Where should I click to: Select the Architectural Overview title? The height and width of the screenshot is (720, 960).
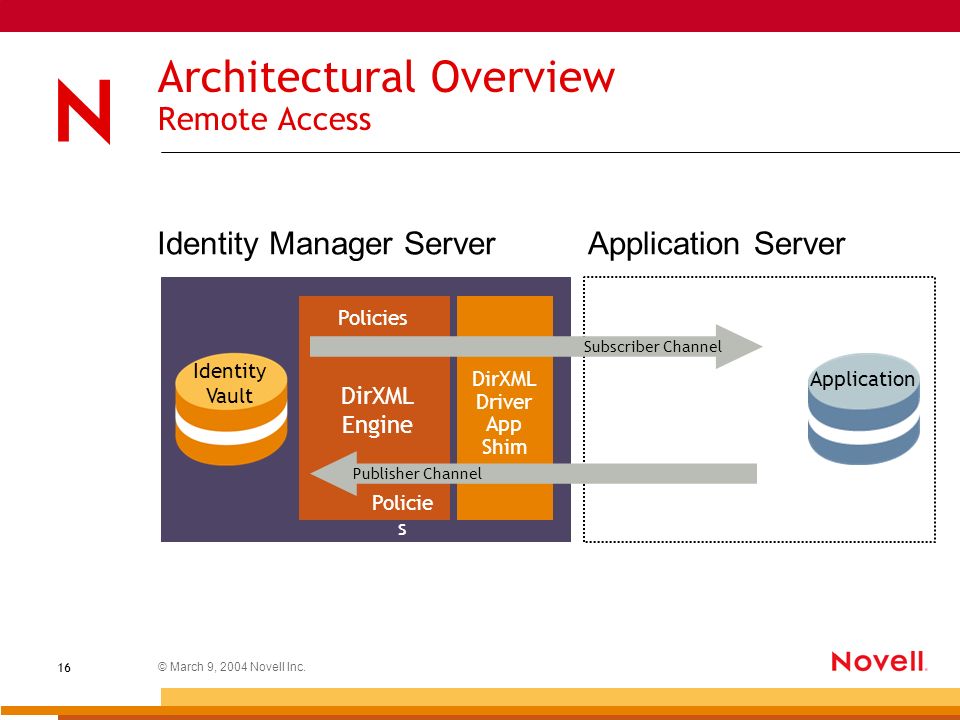(x=386, y=77)
